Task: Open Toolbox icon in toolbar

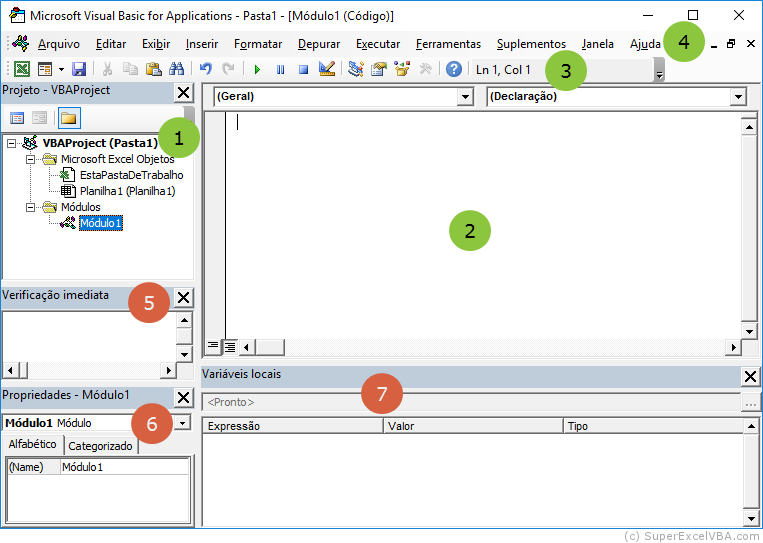Action: click(x=425, y=69)
